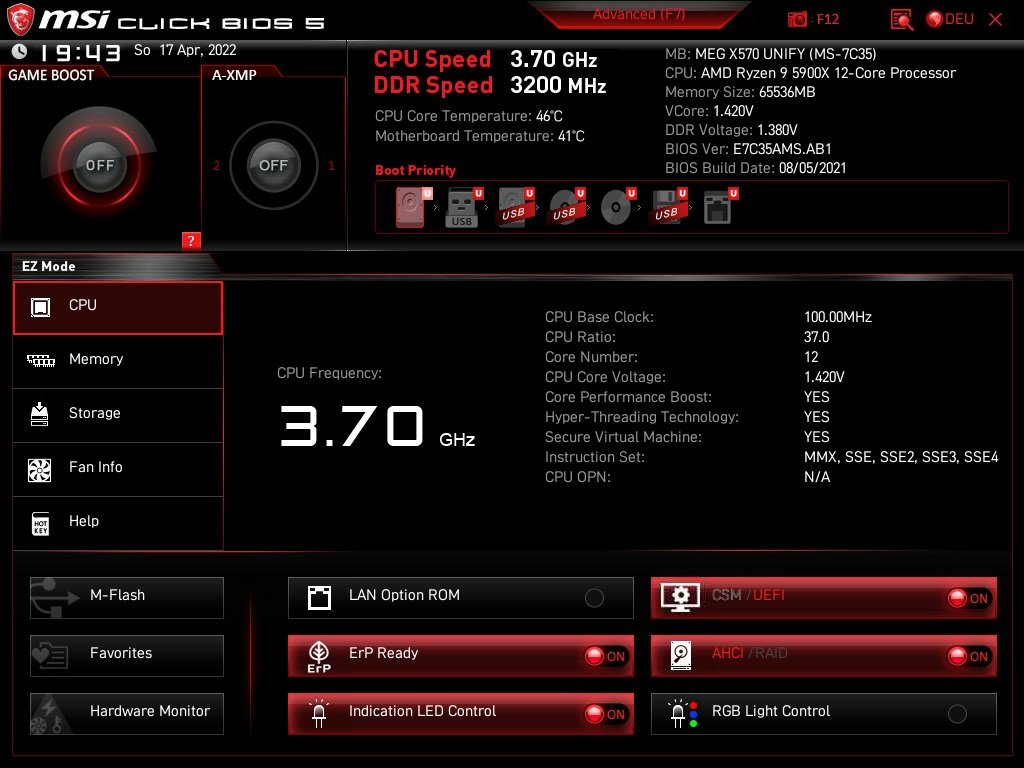Viewport: 1024px width, 768px height.
Task: Select A-XMP profile 1
Action: (331, 165)
